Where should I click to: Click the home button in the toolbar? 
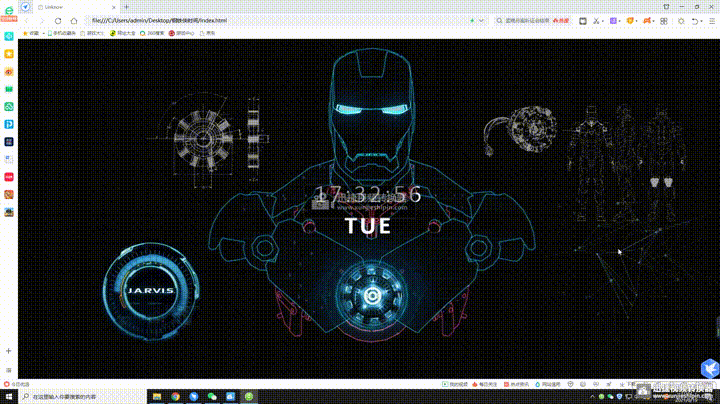pyautogui.click(x=73, y=20)
